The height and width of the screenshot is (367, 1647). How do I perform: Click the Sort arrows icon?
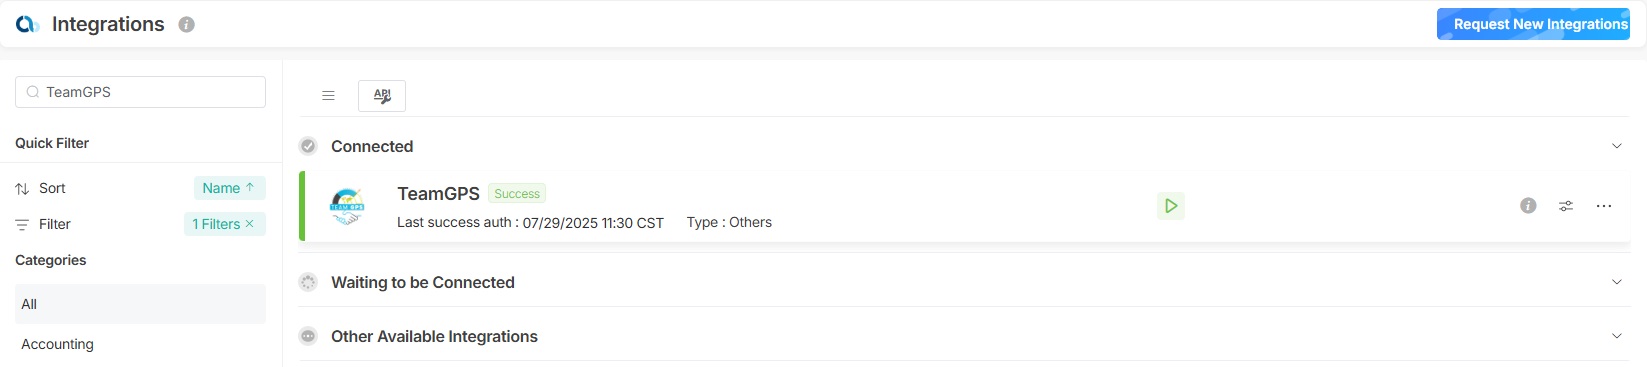coord(22,189)
